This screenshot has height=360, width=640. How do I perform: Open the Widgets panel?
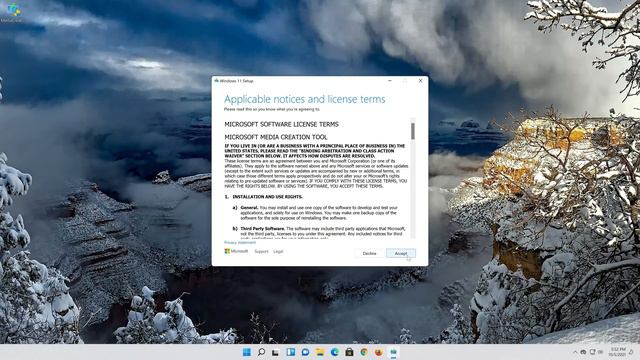(x=291, y=352)
